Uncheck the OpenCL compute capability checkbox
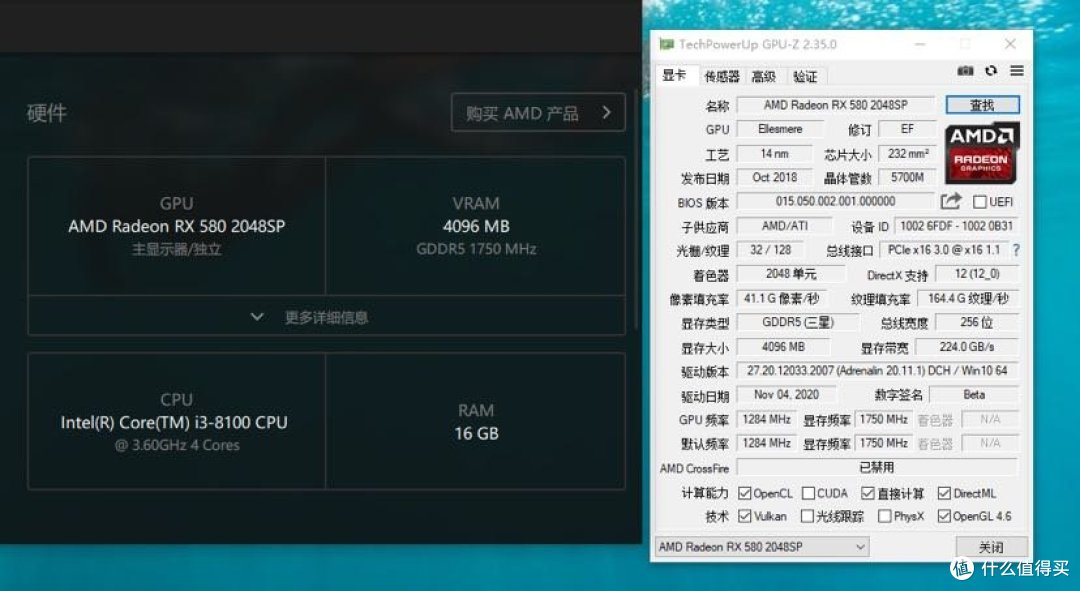Viewport: 1080px width, 591px height. coord(742,492)
